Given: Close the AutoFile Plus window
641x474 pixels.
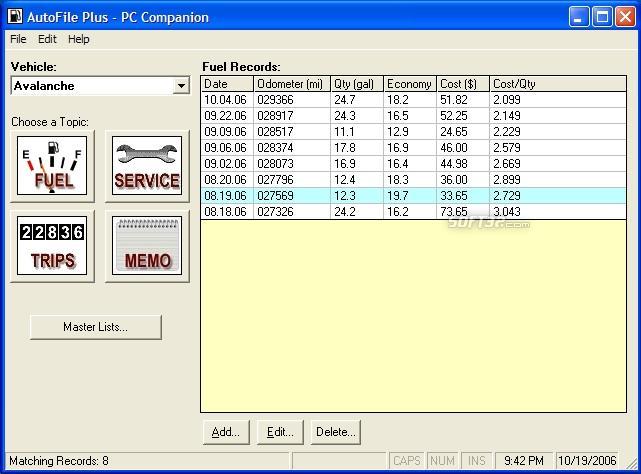Looking at the screenshot, I should (x=625, y=17).
